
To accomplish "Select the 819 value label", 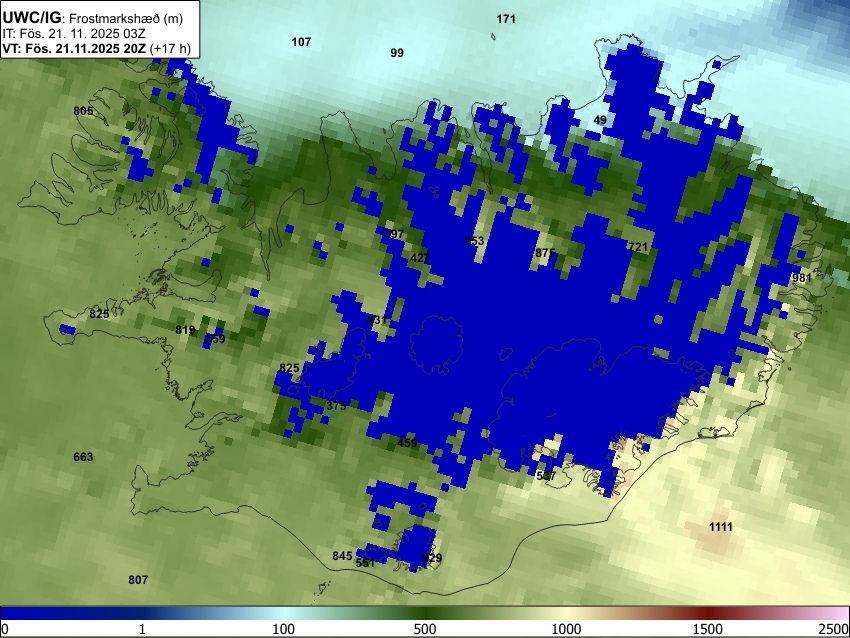I will coord(185,330).
